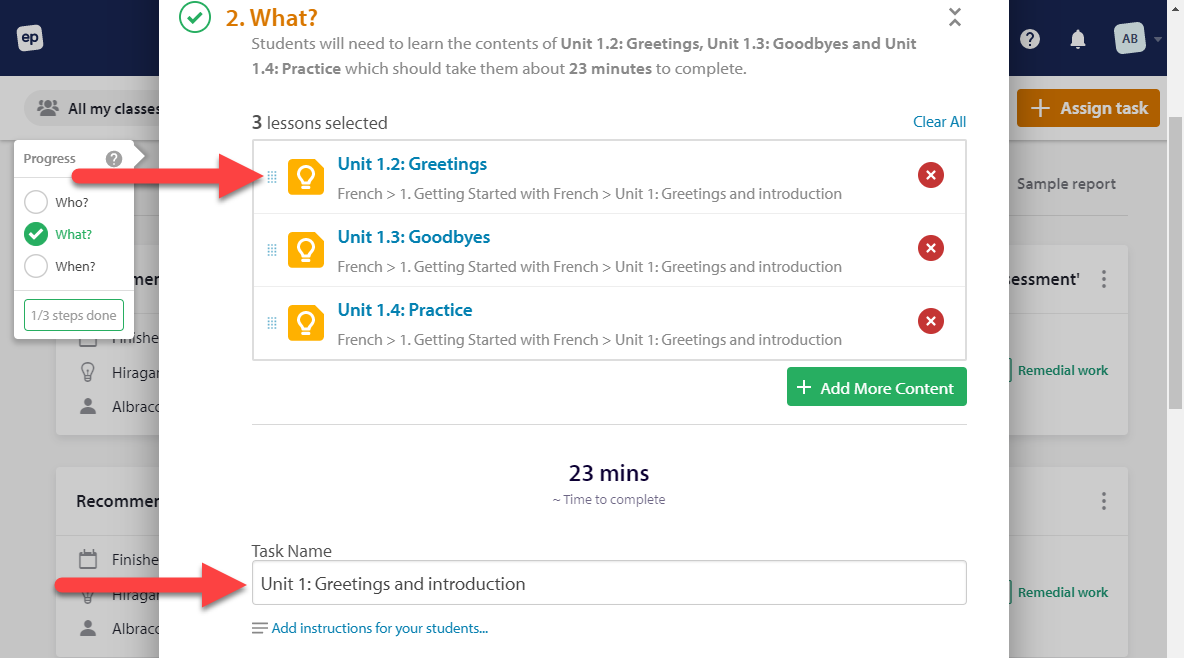Click the ep logo icon

(x=30, y=38)
